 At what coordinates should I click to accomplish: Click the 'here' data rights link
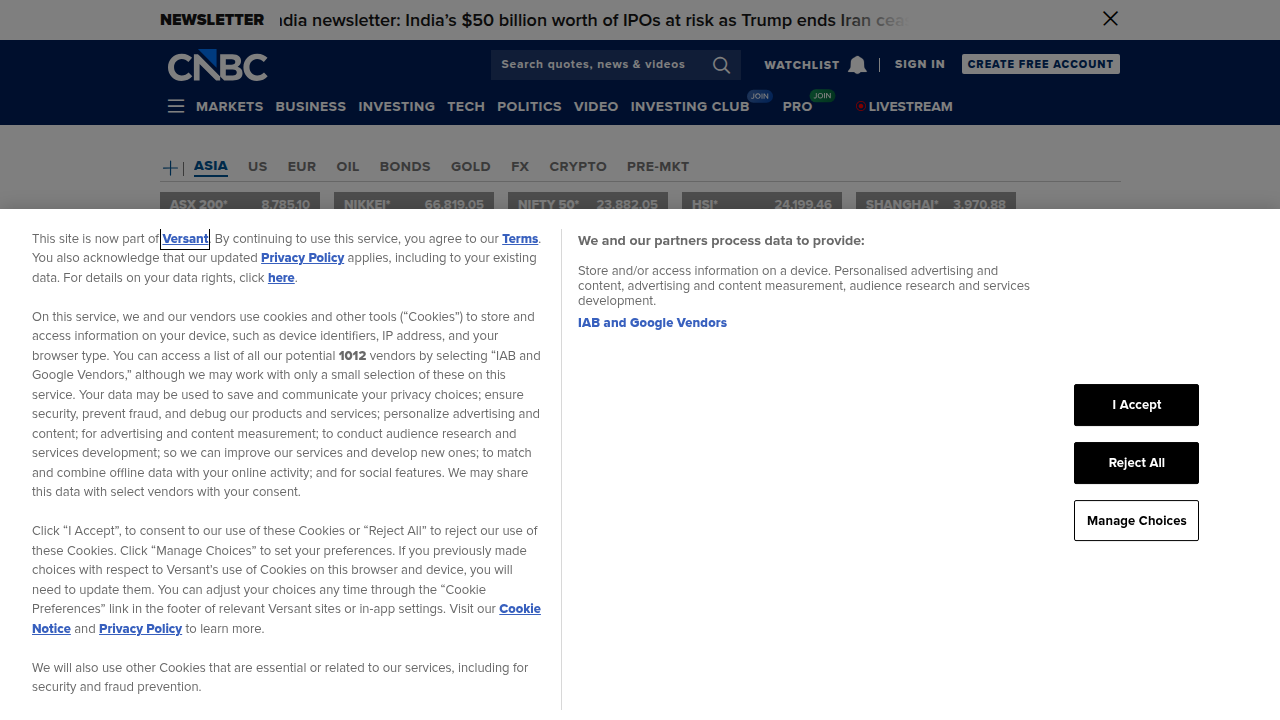pyautogui.click(x=281, y=278)
